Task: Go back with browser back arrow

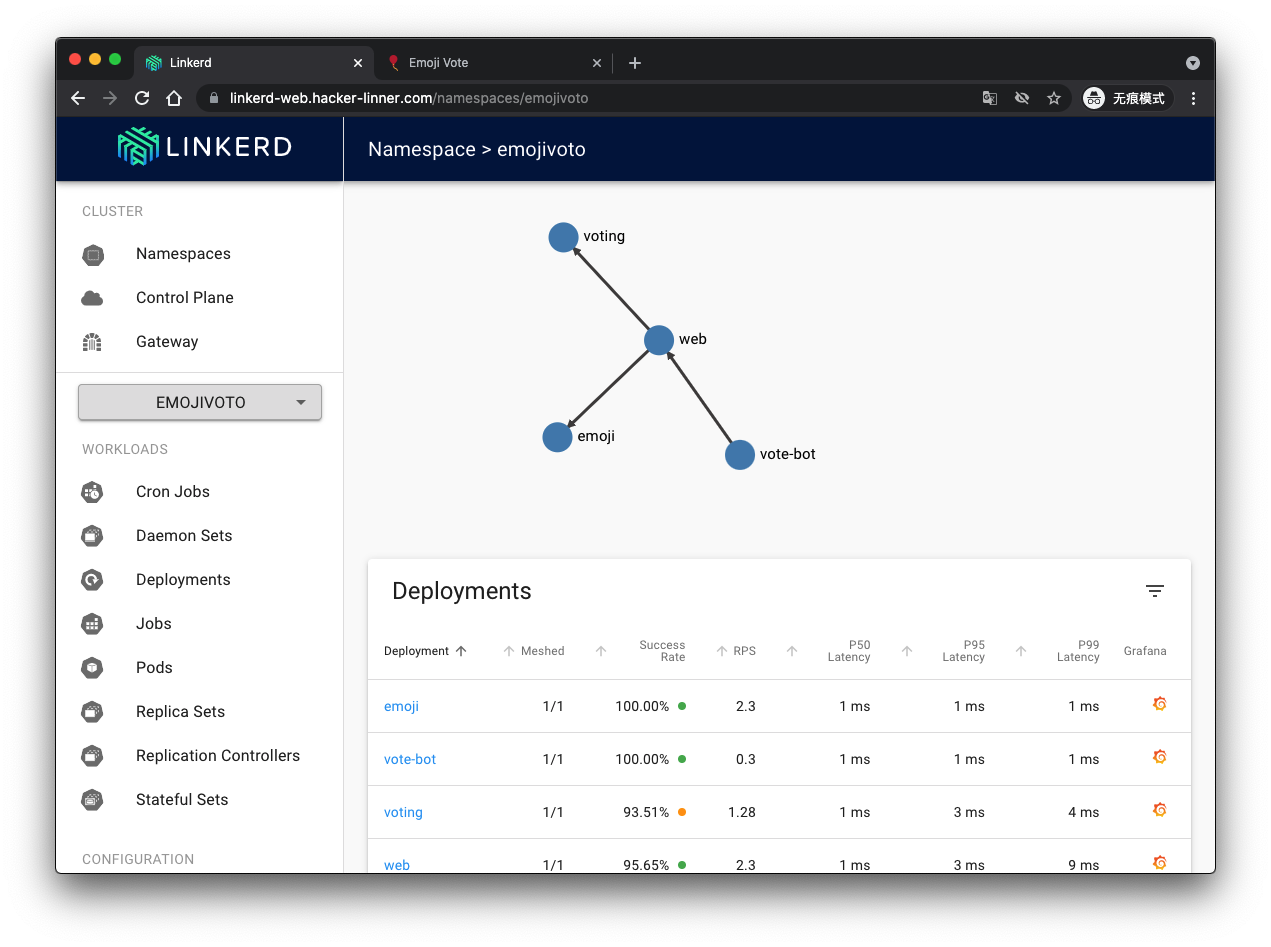Action: coord(78,98)
